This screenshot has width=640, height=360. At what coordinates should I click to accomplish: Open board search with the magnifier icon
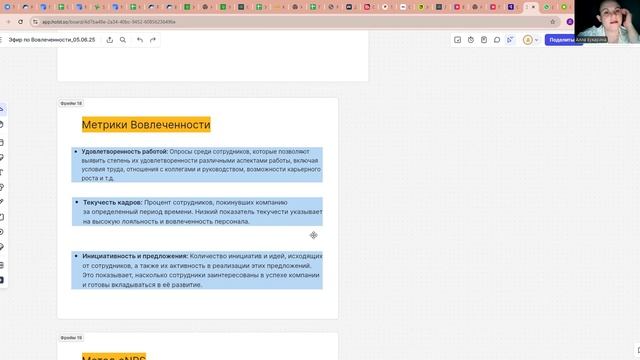point(123,40)
